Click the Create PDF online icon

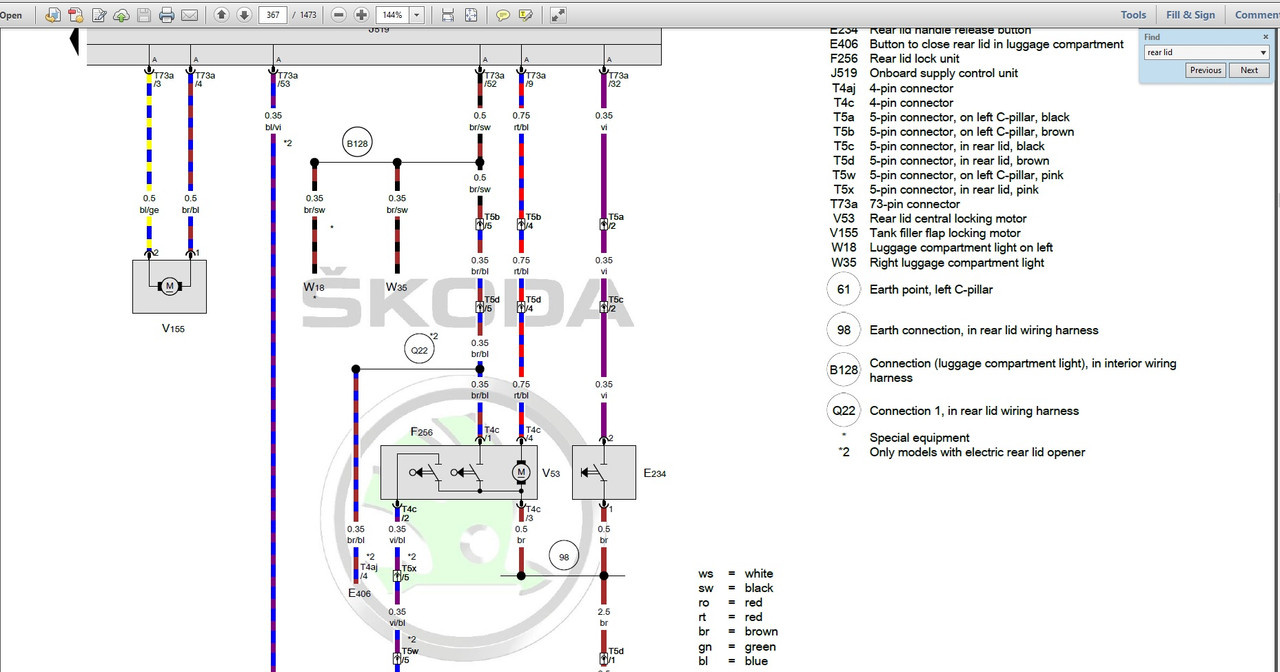[53, 15]
